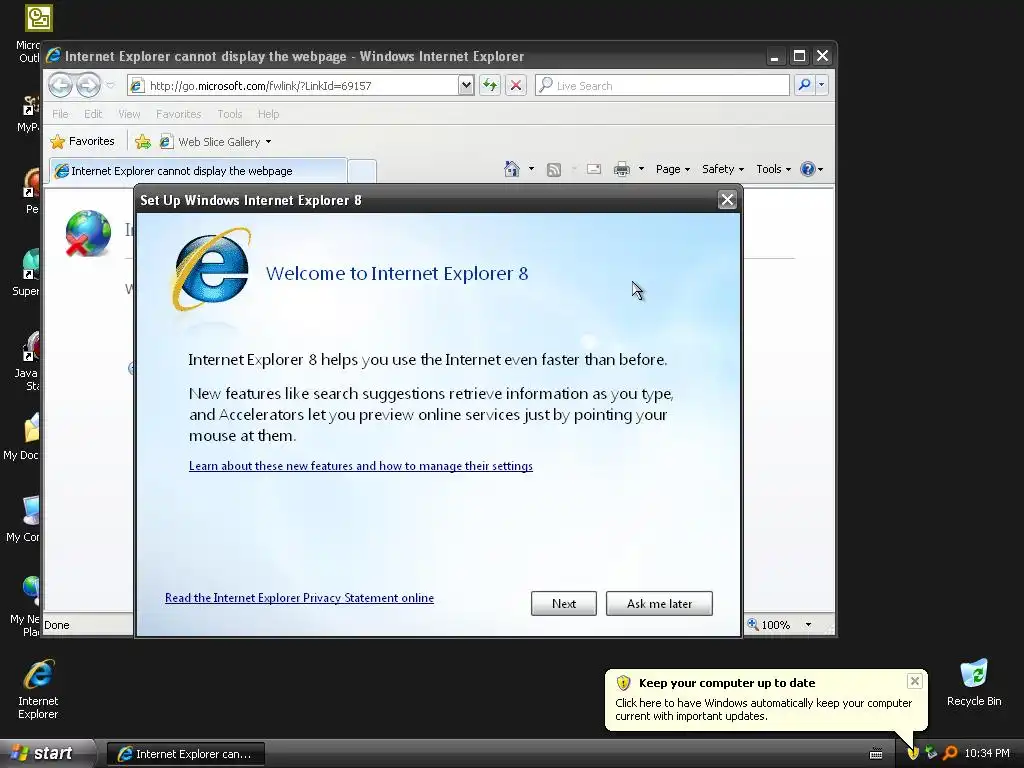Viewport: 1024px width, 768px height.
Task: Click the RSS Feeds icon
Action: pyautogui.click(x=554, y=170)
